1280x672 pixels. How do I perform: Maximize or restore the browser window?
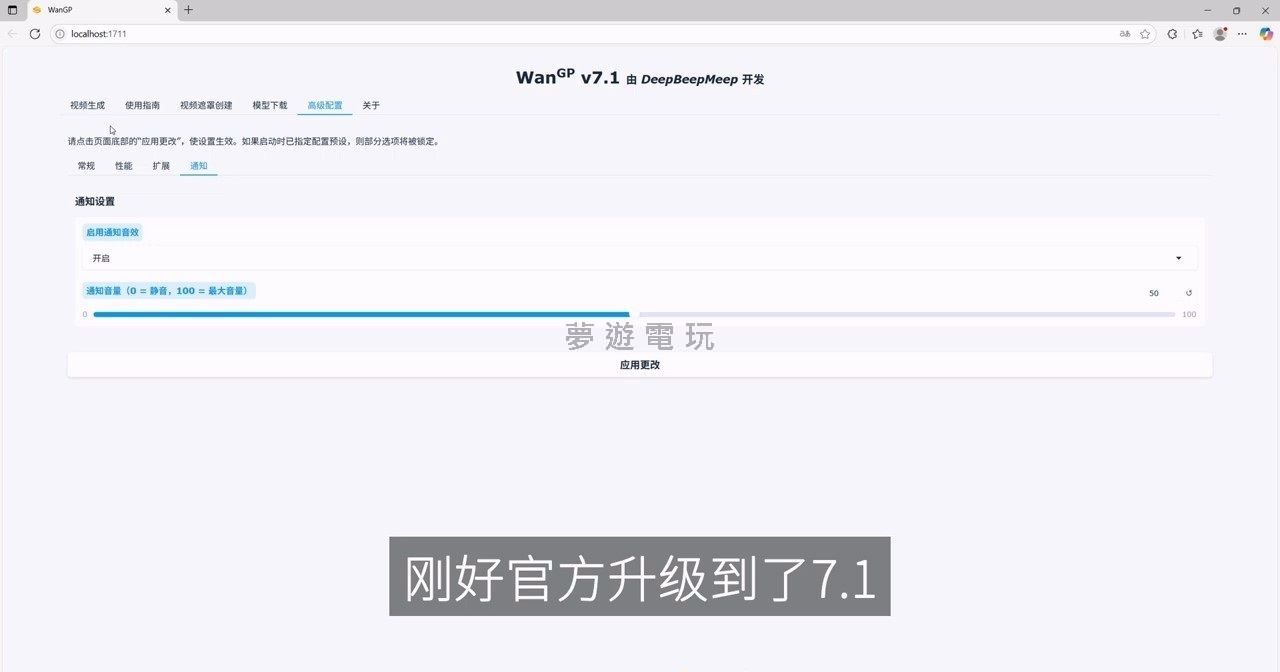[x=1236, y=10]
